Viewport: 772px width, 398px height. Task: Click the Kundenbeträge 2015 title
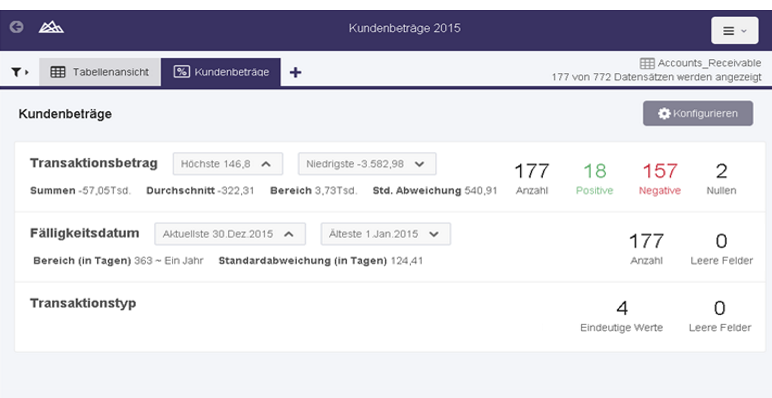pyautogui.click(x=405, y=28)
